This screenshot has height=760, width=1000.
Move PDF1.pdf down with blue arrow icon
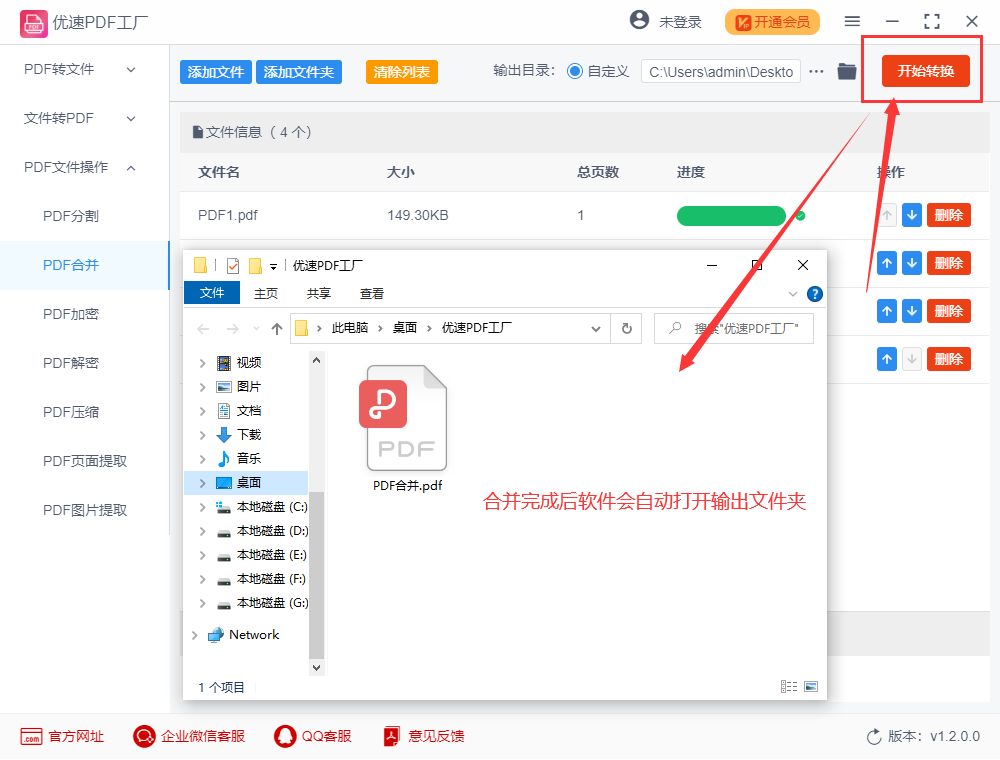coord(911,215)
